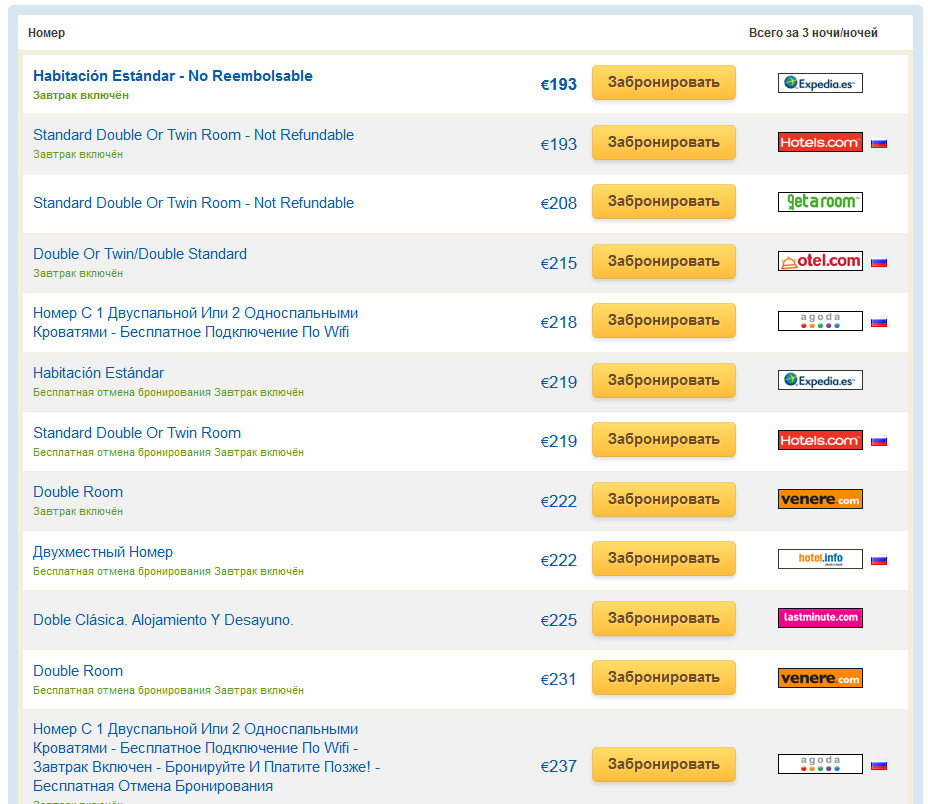Click the €231 price link

559,679
